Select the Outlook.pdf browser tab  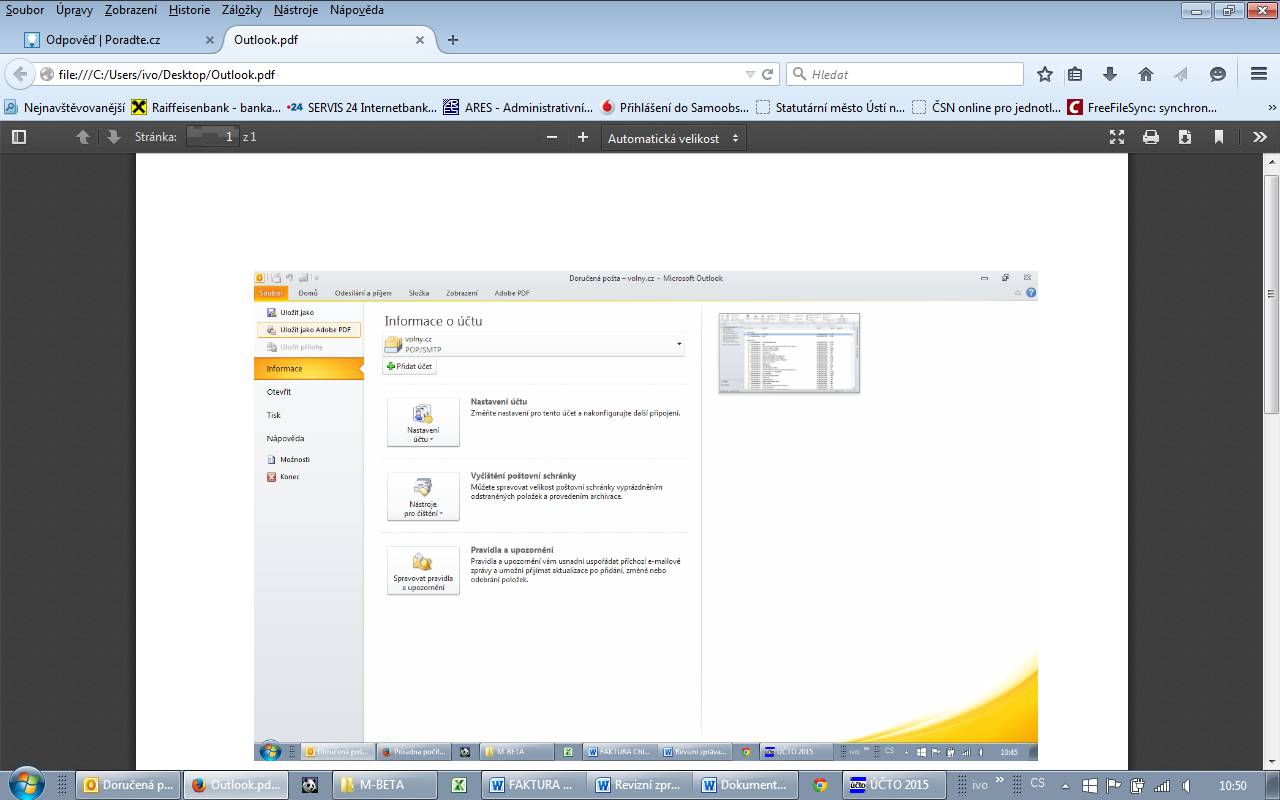[x=328, y=40]
